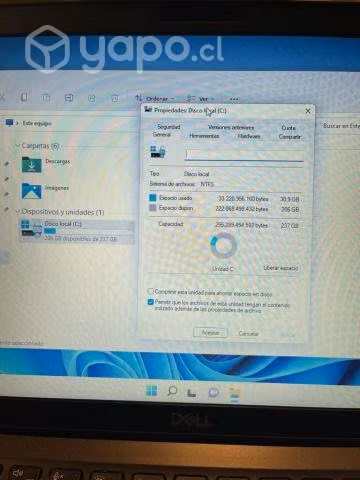
Task: Click the Unidad C label
Action: (x=223, y=269)
